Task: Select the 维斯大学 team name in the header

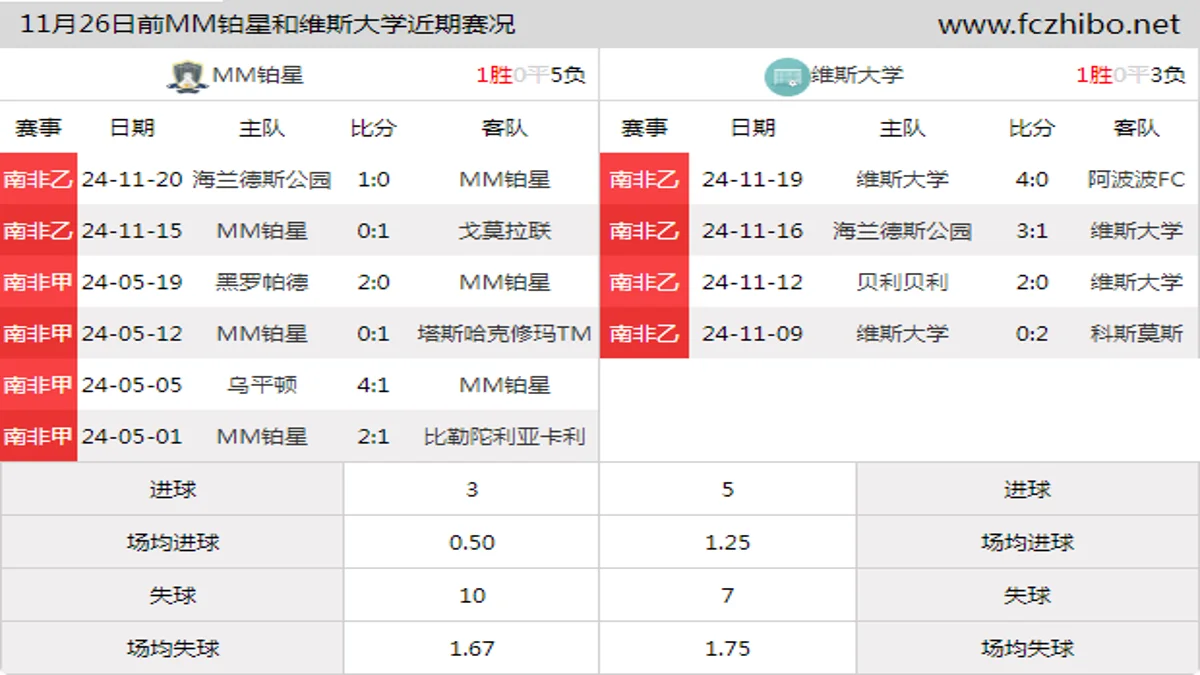Action: (x=857, y=75)
